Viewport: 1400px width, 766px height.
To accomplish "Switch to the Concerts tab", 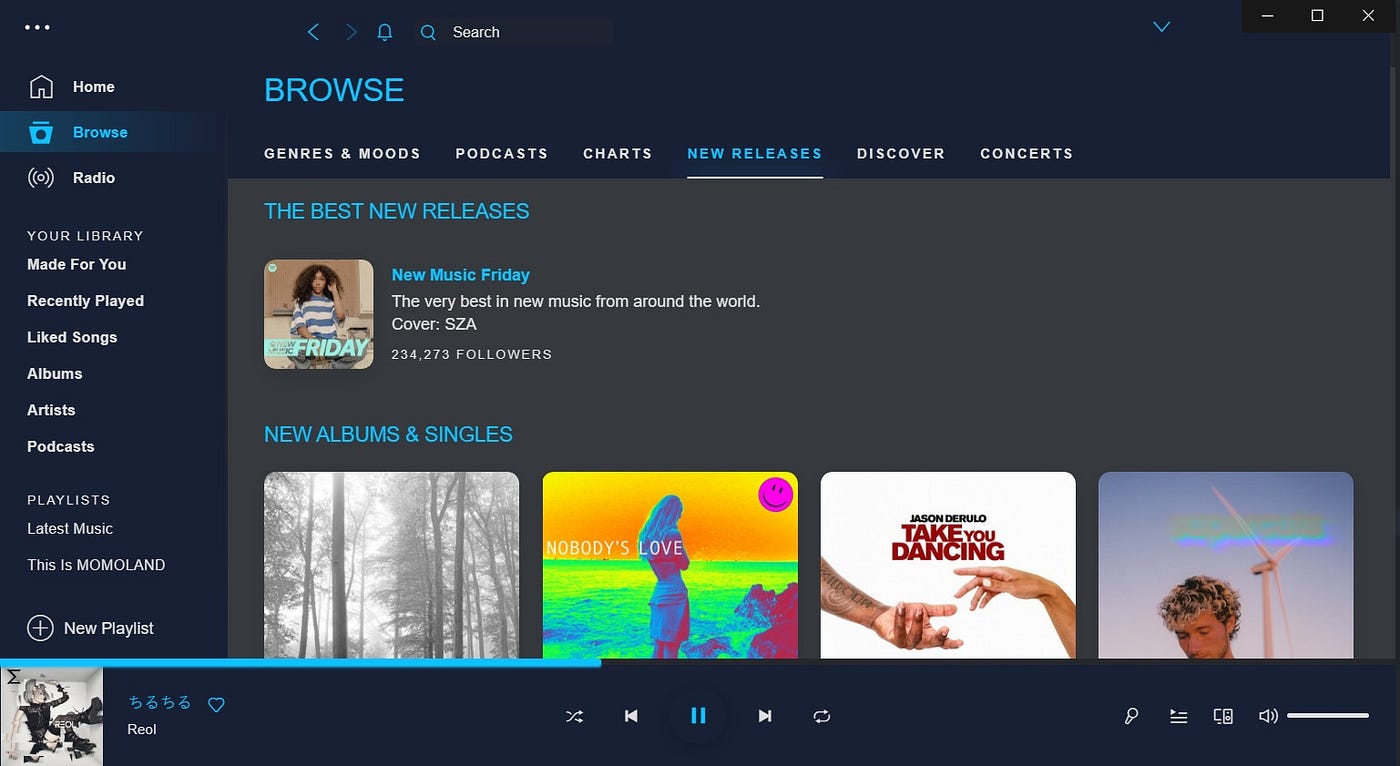I will (1027, 154).
